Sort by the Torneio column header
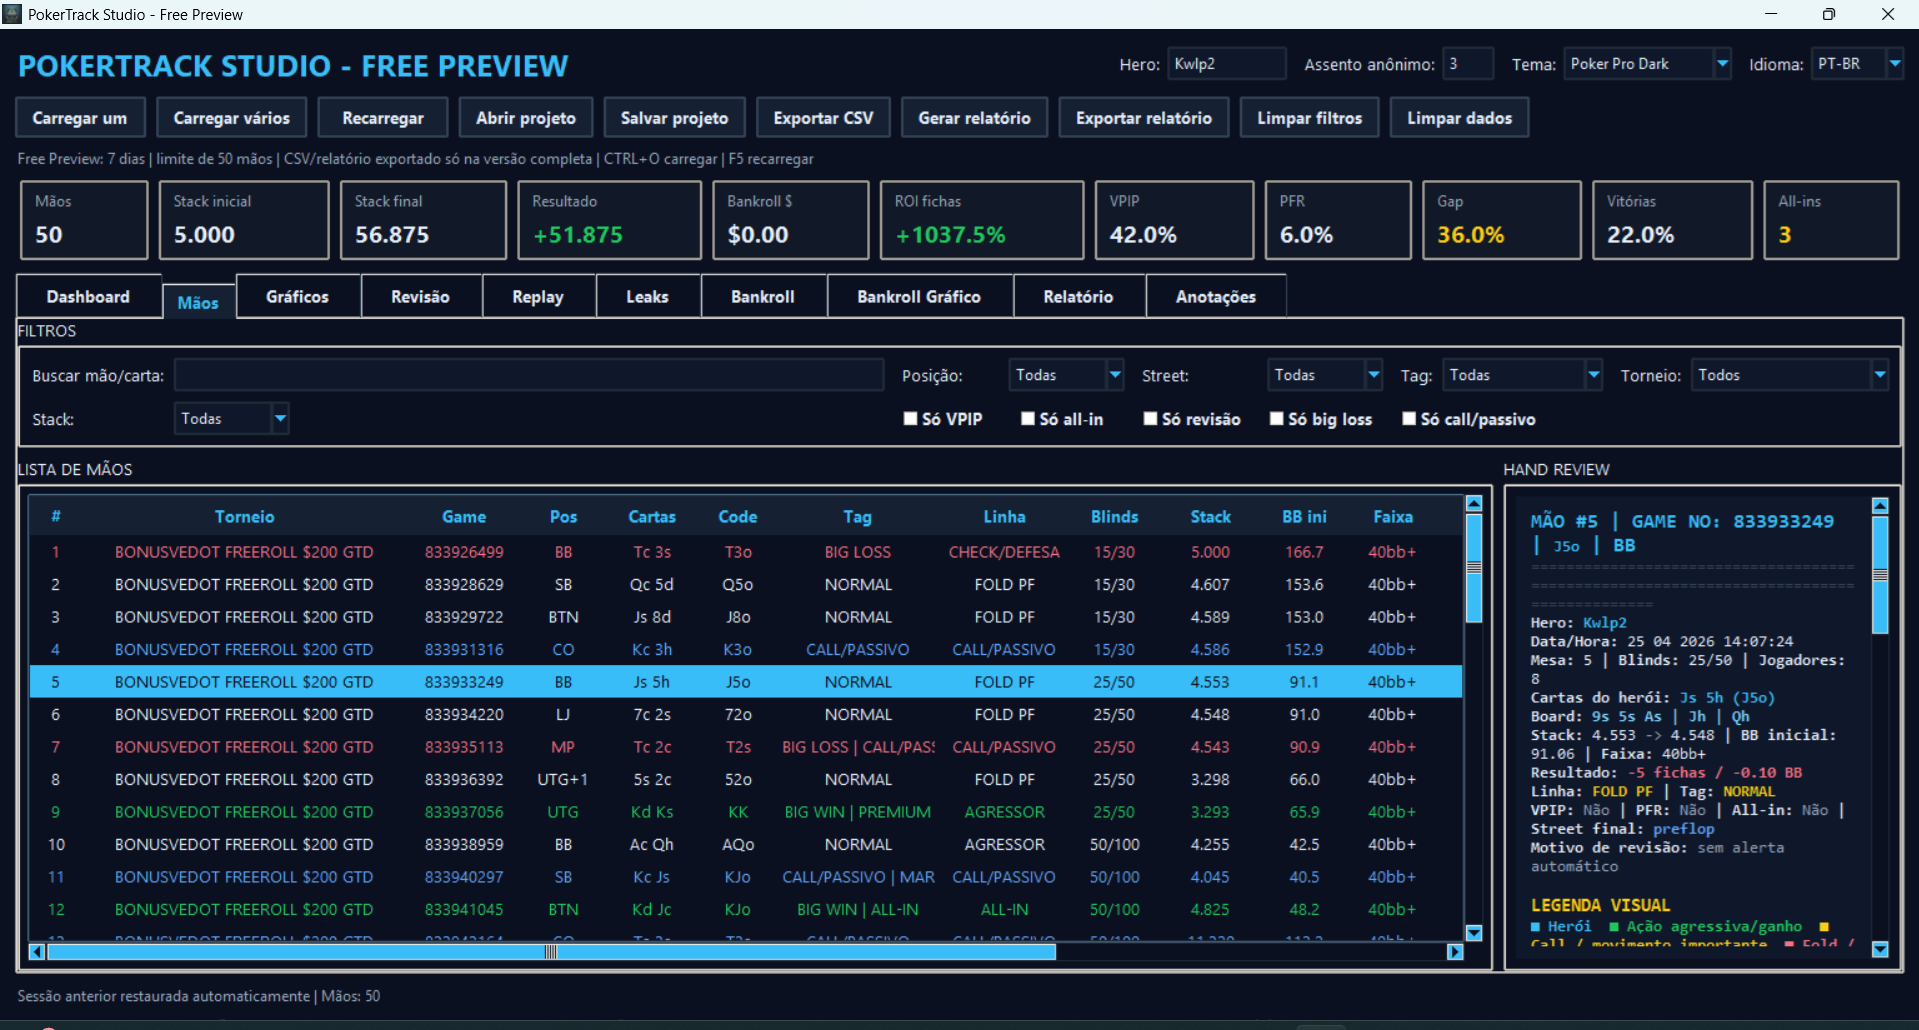The height and width of the screenshot is (1030, 1919). click(x=244, y=517)
